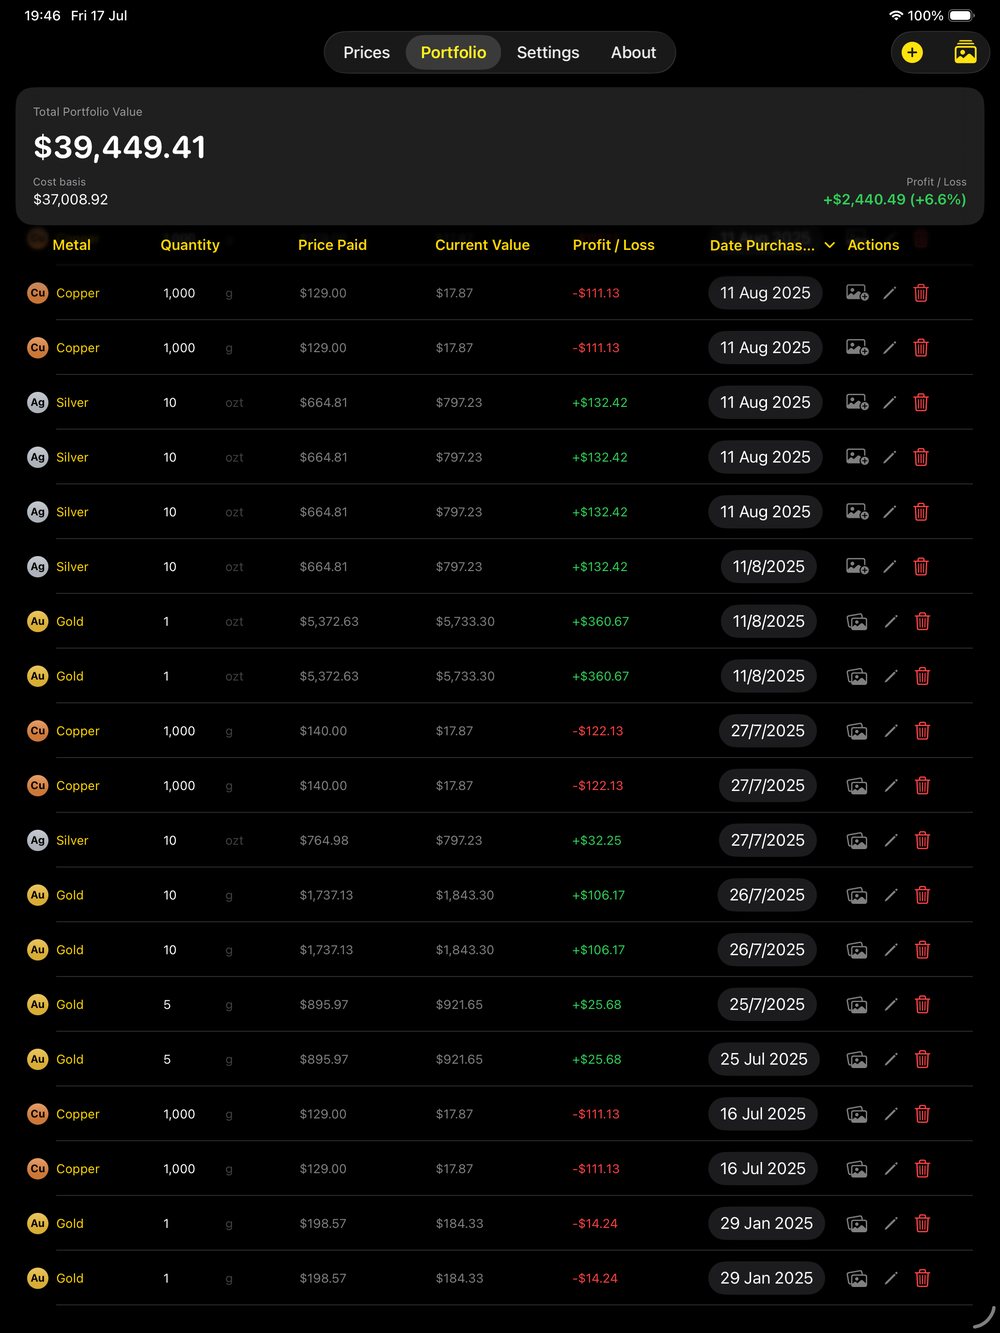Go to the About tab

(633, 52)
